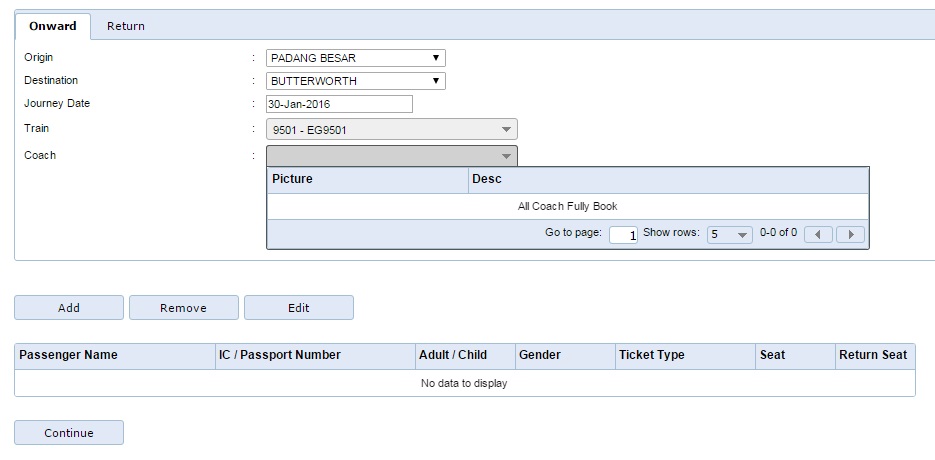Open the Origin dropdown showing PADANG BESAR
The width and height of the screenshot is (935, 460).
coord(355,58)
